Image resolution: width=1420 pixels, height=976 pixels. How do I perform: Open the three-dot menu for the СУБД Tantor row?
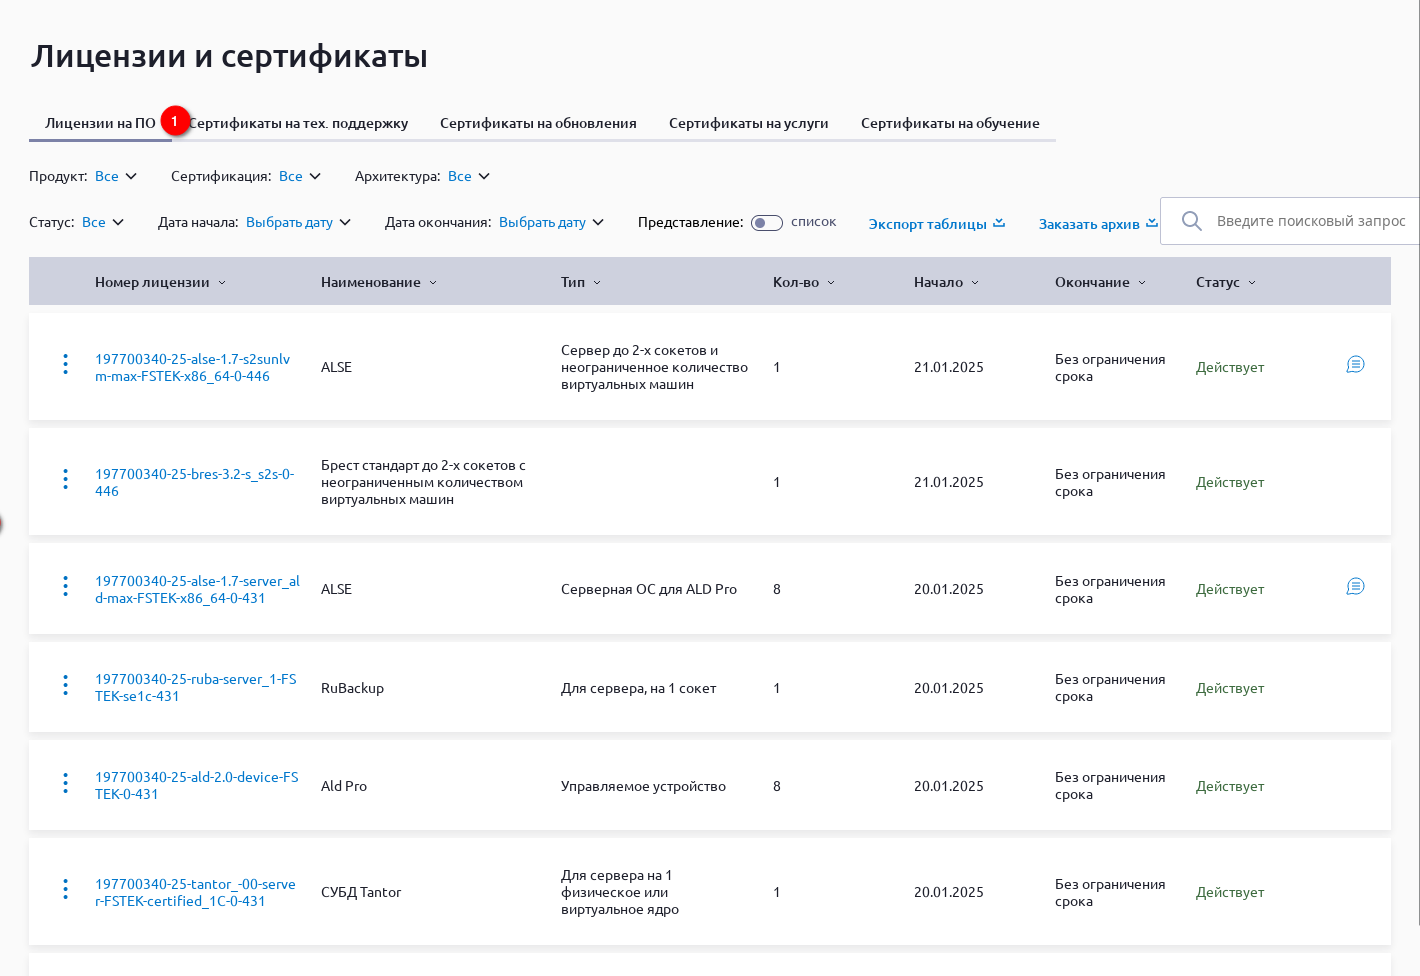(x=66, y=889)
